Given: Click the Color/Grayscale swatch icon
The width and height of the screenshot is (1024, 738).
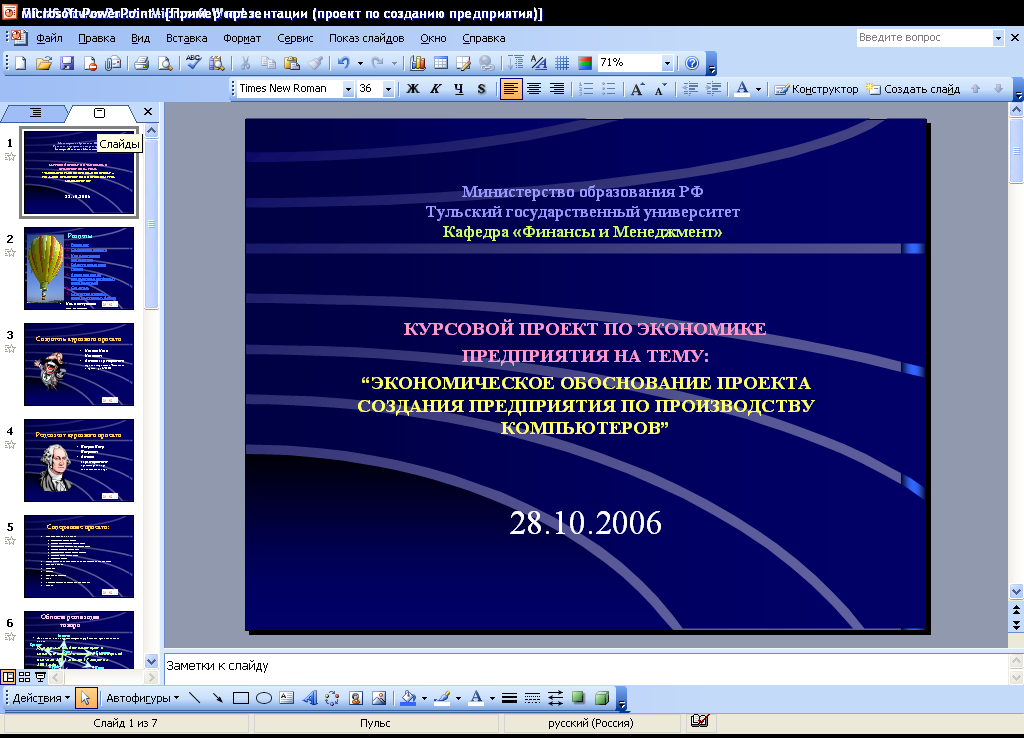Looking at the screenshot, I should coord(585,63).
